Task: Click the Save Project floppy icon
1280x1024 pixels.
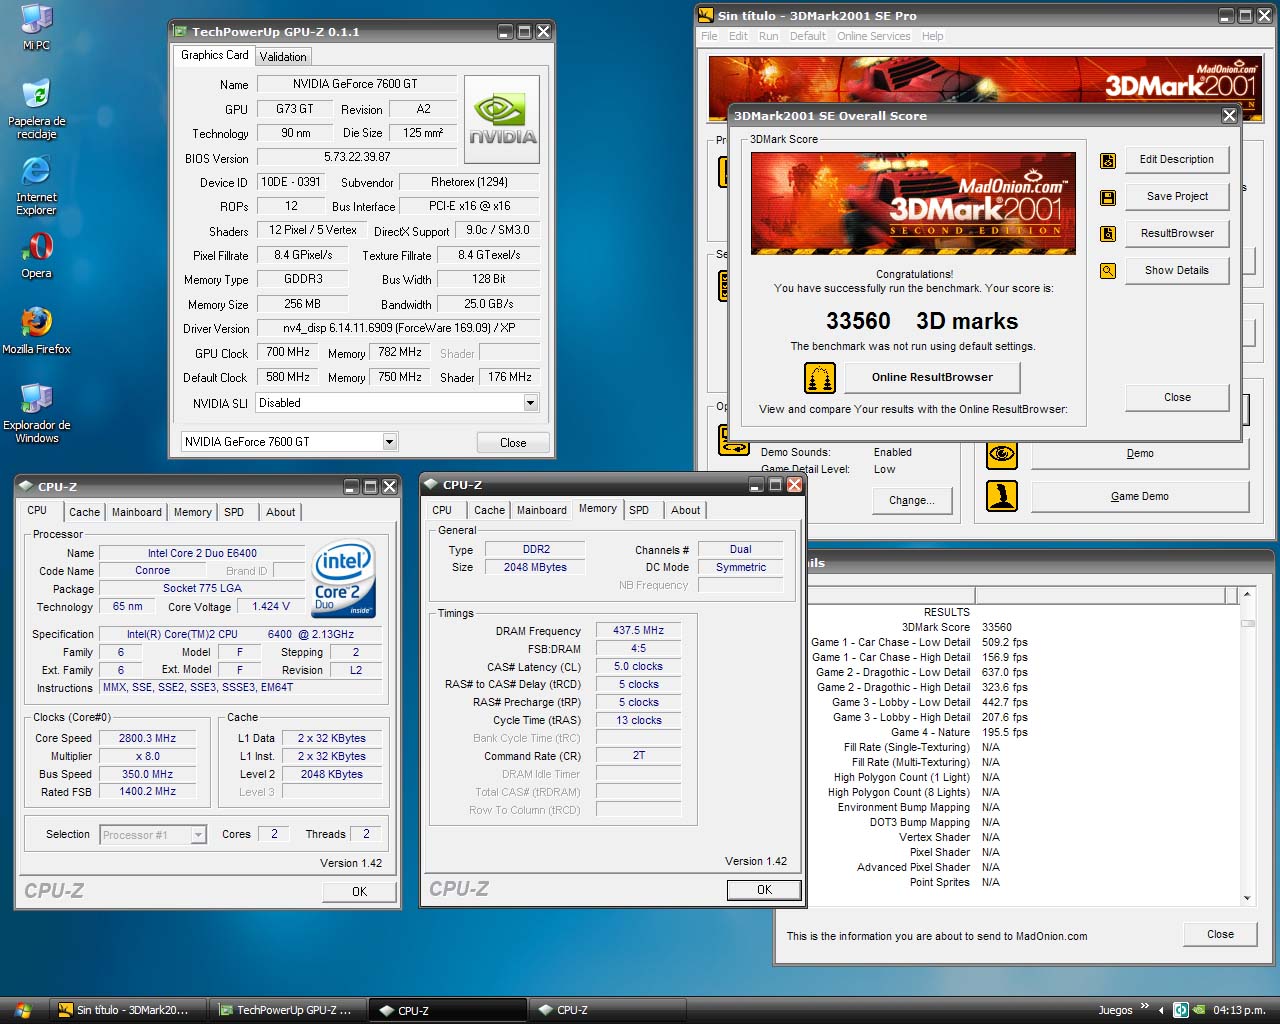Action: (1108, 197)
